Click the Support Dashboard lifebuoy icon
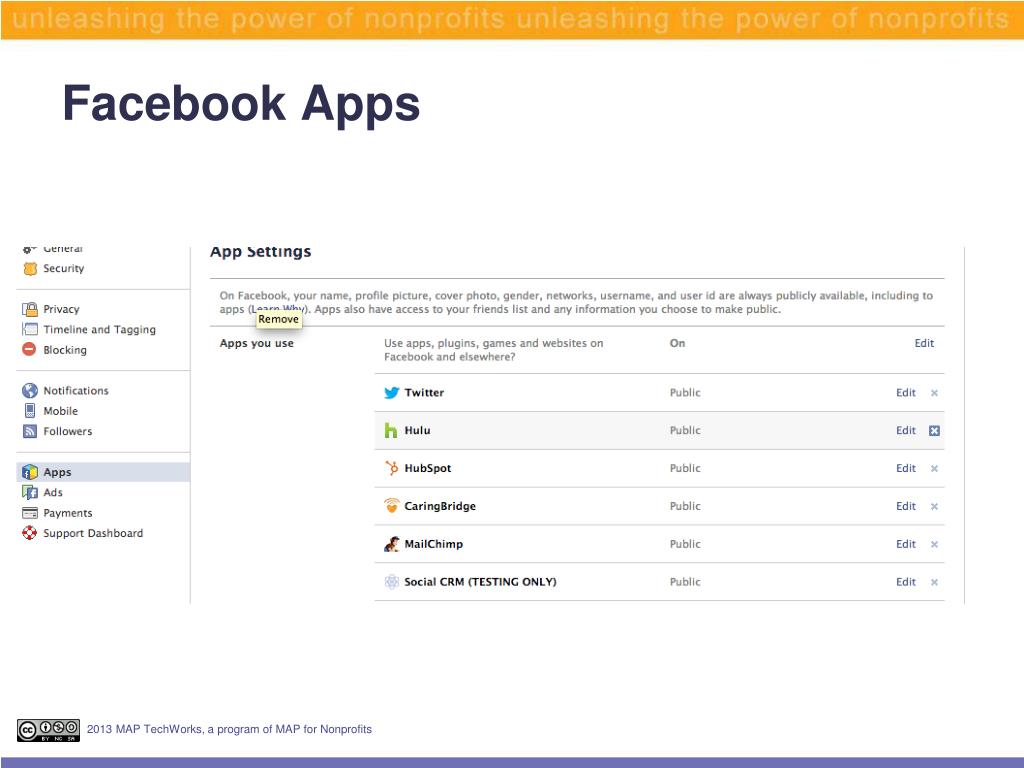The image size is (1024, 768). 29,533
